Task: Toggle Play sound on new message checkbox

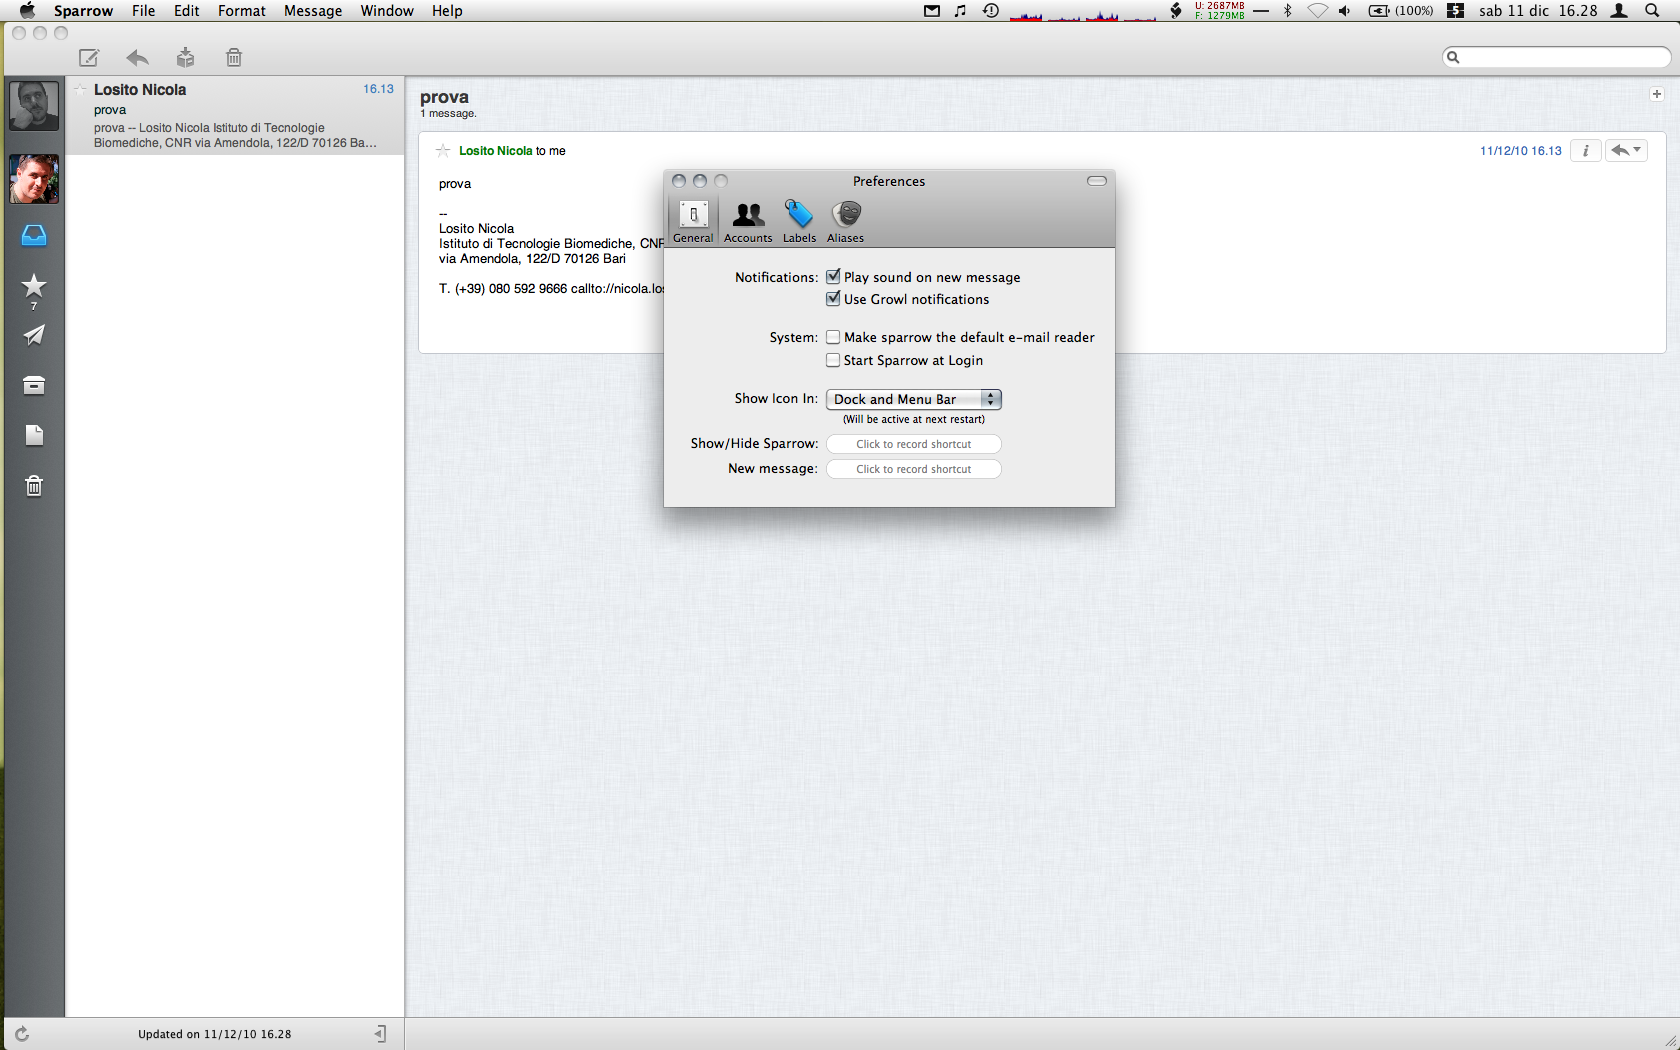Action: click(833, 277)
